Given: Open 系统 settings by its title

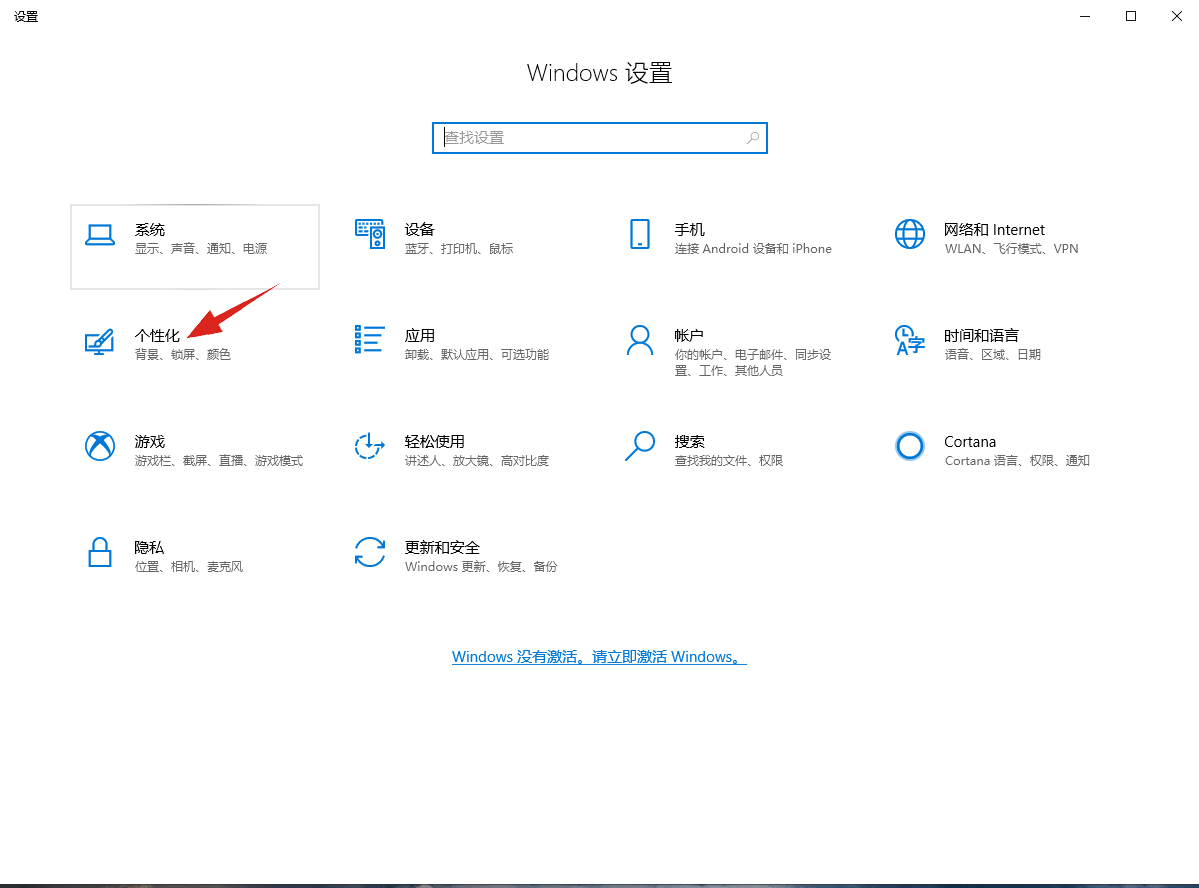Looking at the screenshot, I should pos(150,229).
